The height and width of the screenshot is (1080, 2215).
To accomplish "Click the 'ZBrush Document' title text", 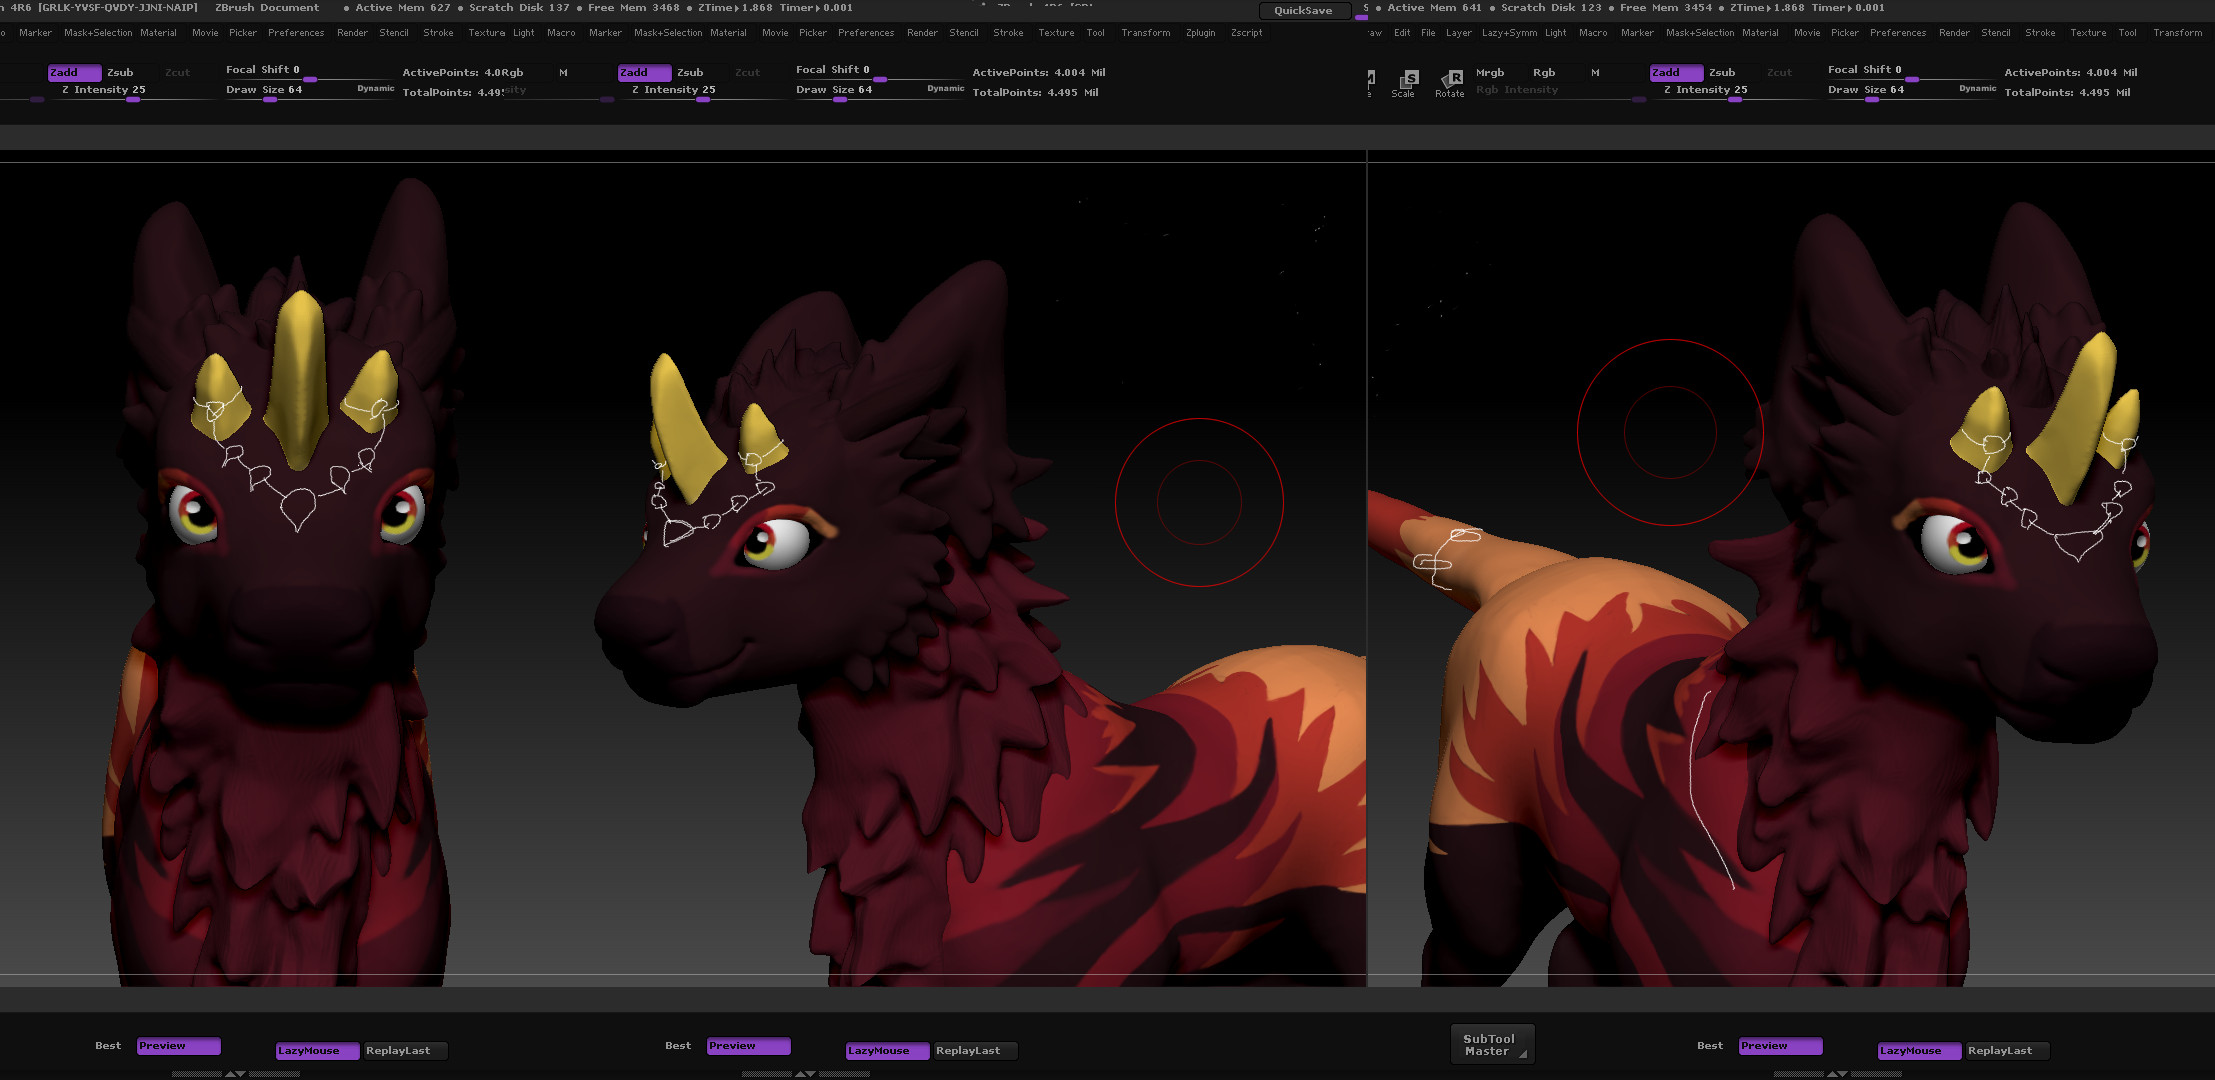I will point(267,7).
